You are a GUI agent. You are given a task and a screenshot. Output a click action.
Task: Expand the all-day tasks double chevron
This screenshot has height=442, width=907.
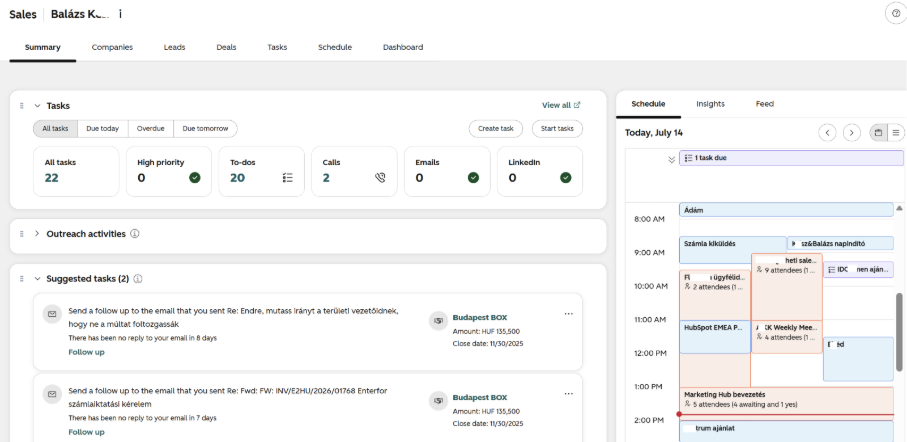pyautogui.click(x=672, y=160)
